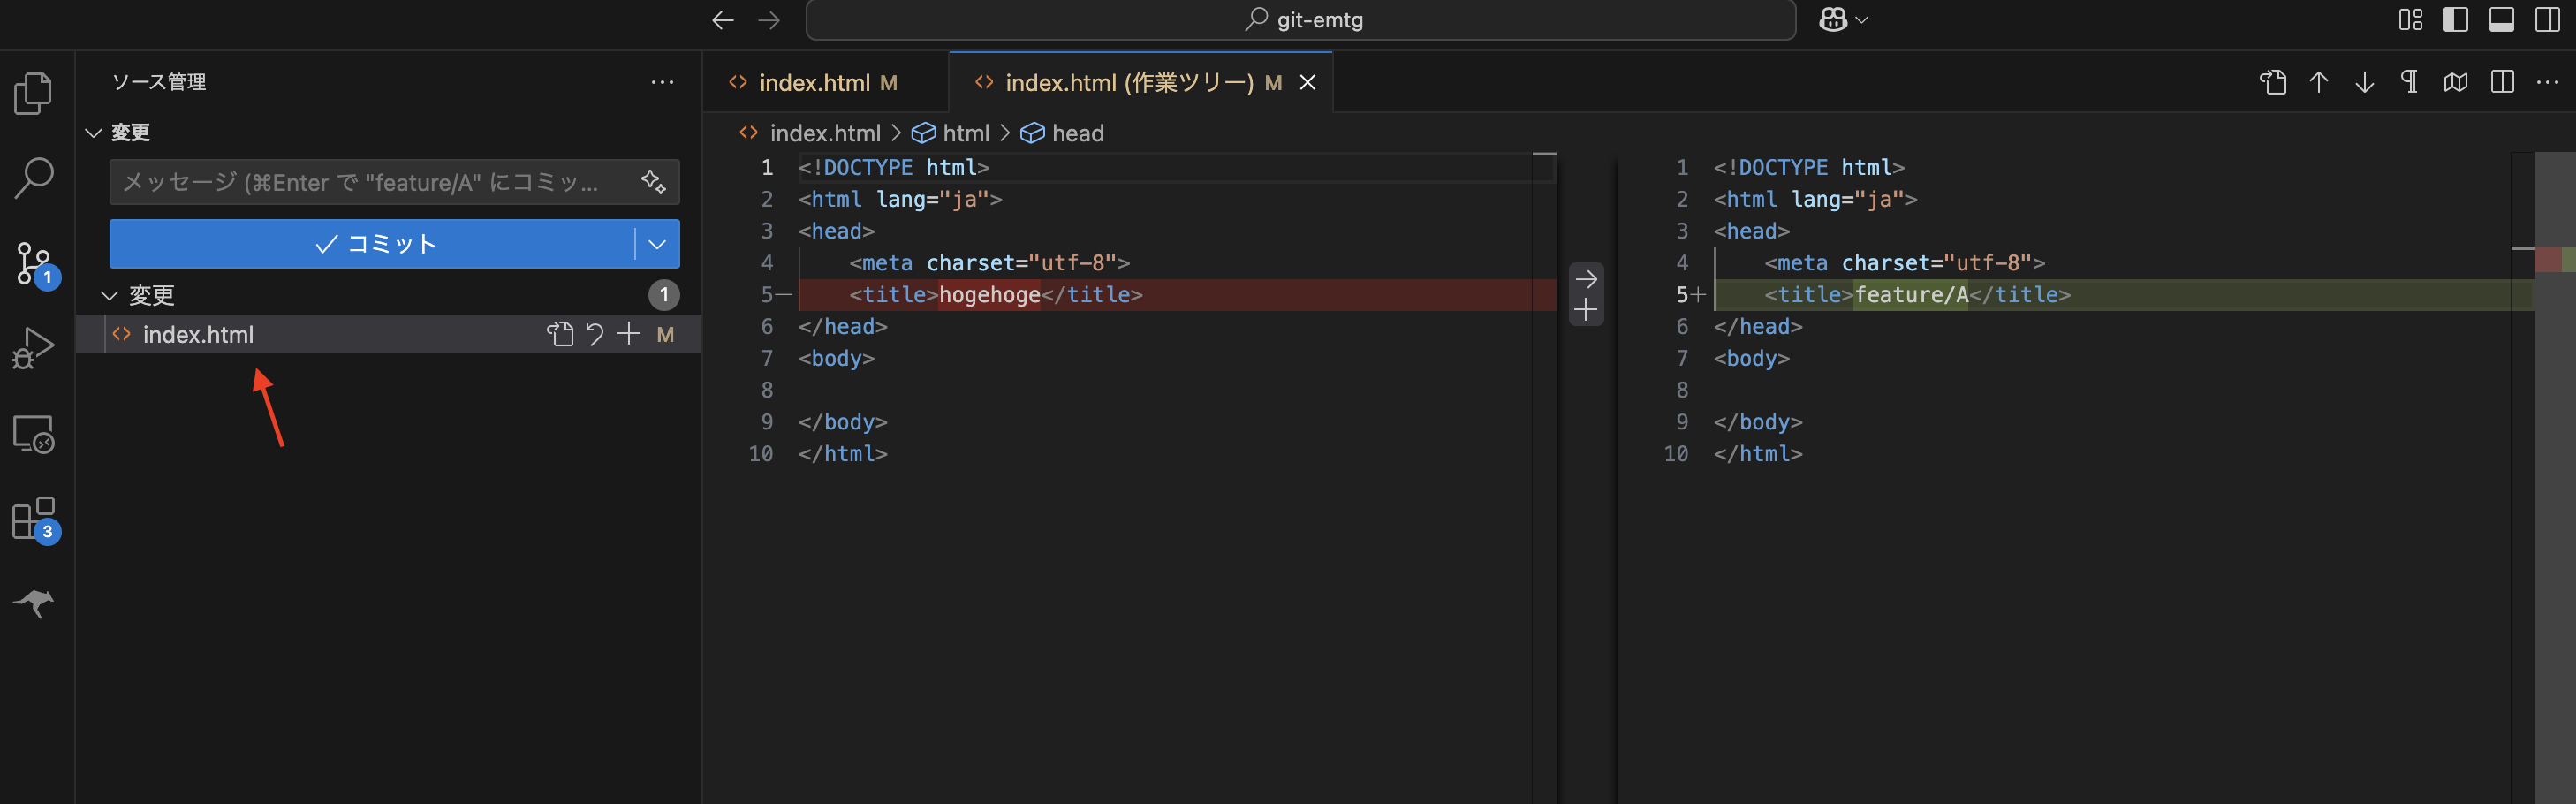2576x804 pixels.
Task: Stage changes for index.html with plus
Action: pyautogui.click(x=629, y=334)
